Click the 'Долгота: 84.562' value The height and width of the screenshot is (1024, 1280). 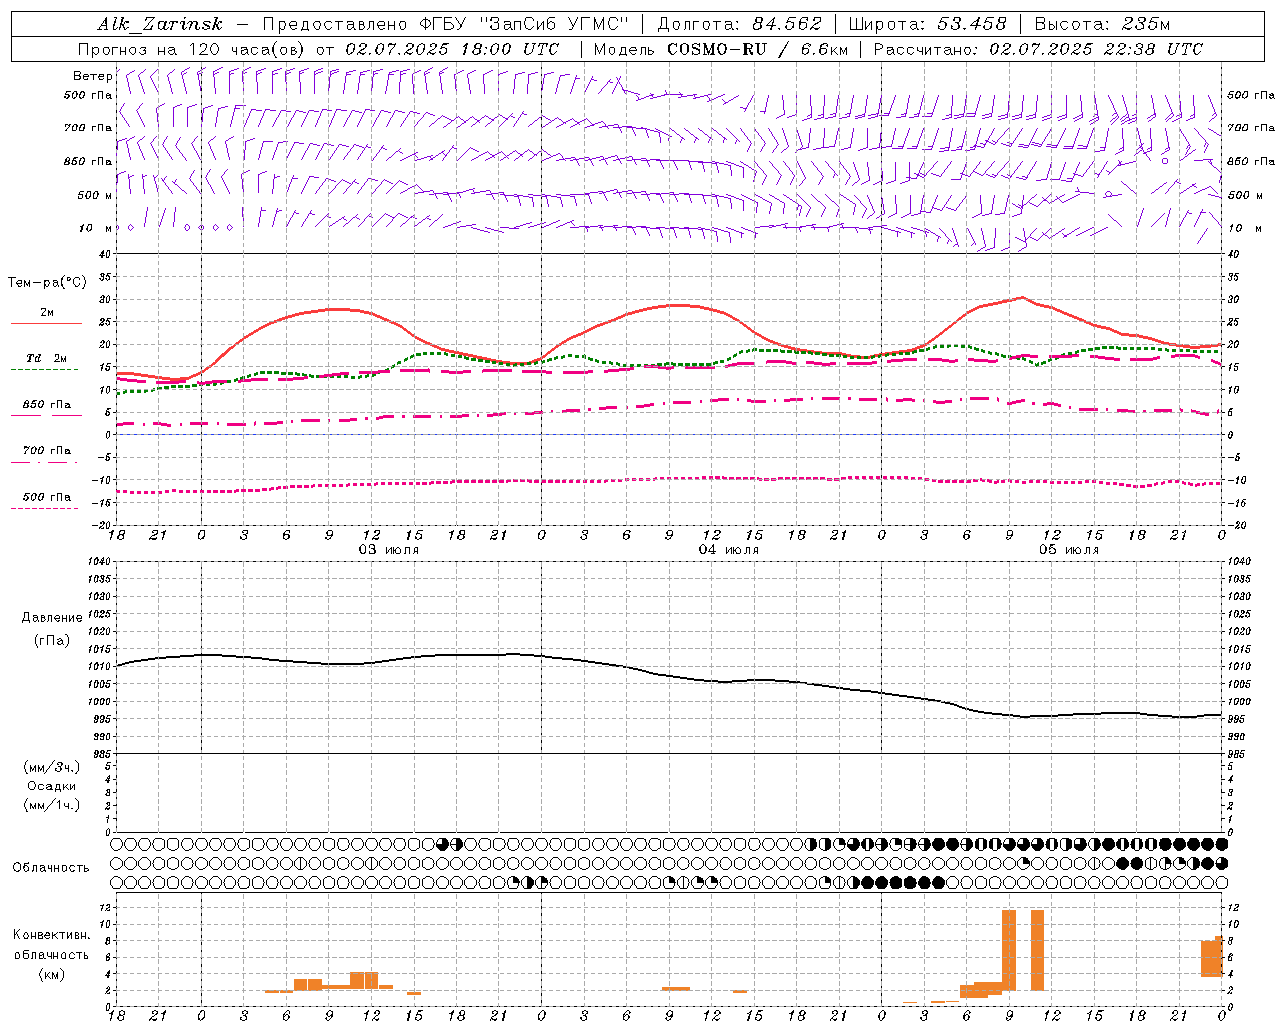point(739,24)
